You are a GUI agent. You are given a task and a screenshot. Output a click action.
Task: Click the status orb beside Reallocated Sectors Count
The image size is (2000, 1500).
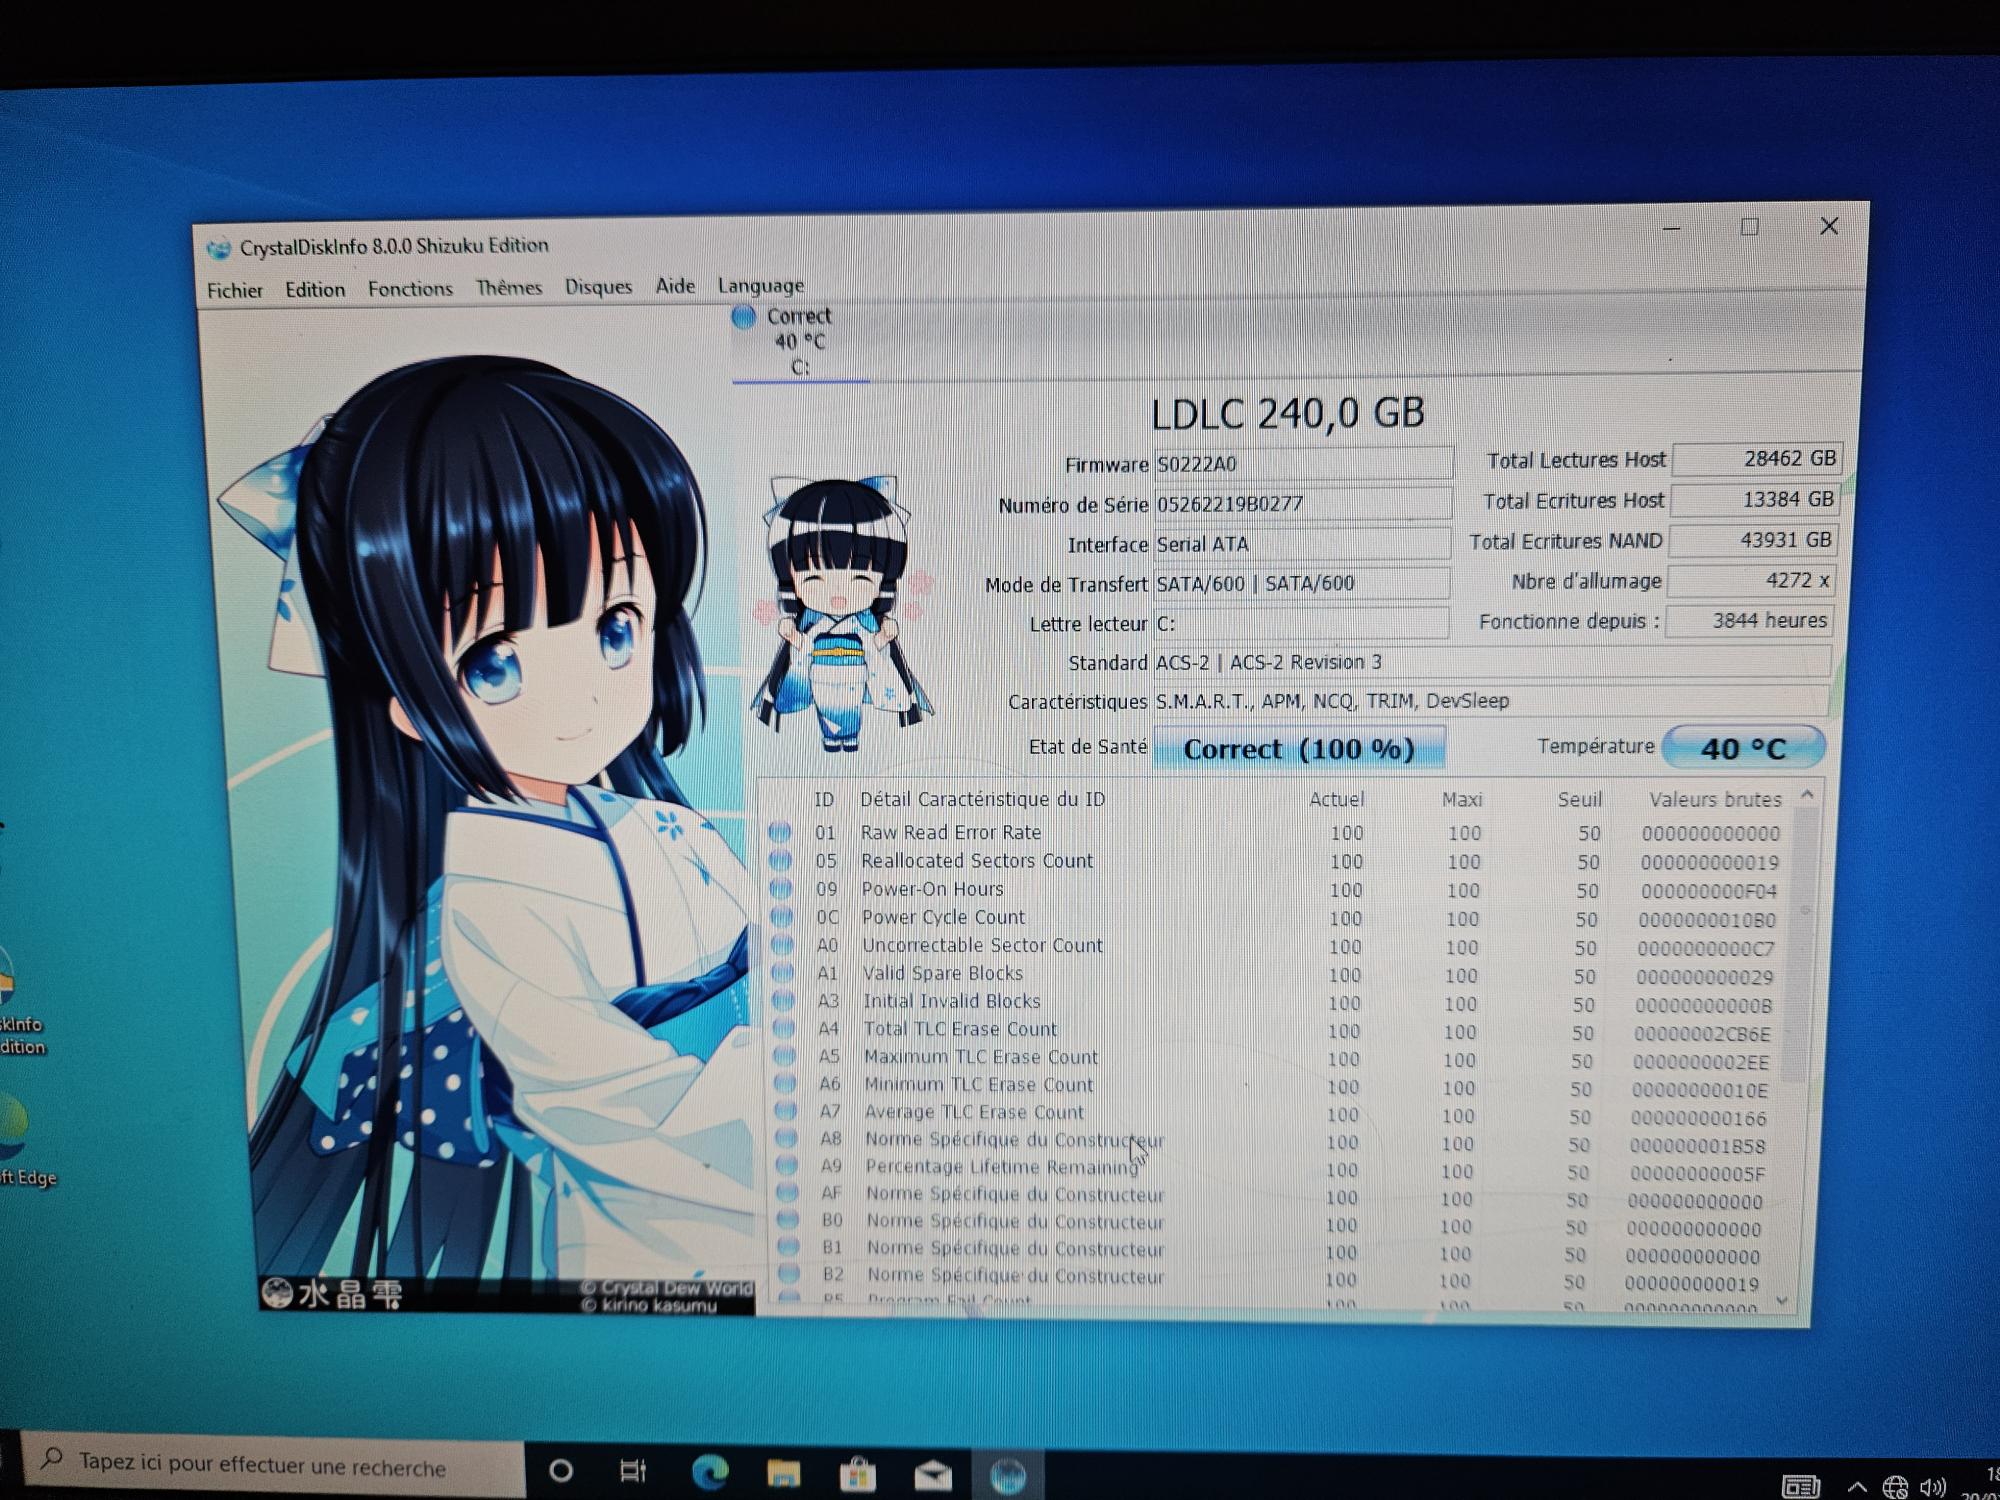point(781,860)
